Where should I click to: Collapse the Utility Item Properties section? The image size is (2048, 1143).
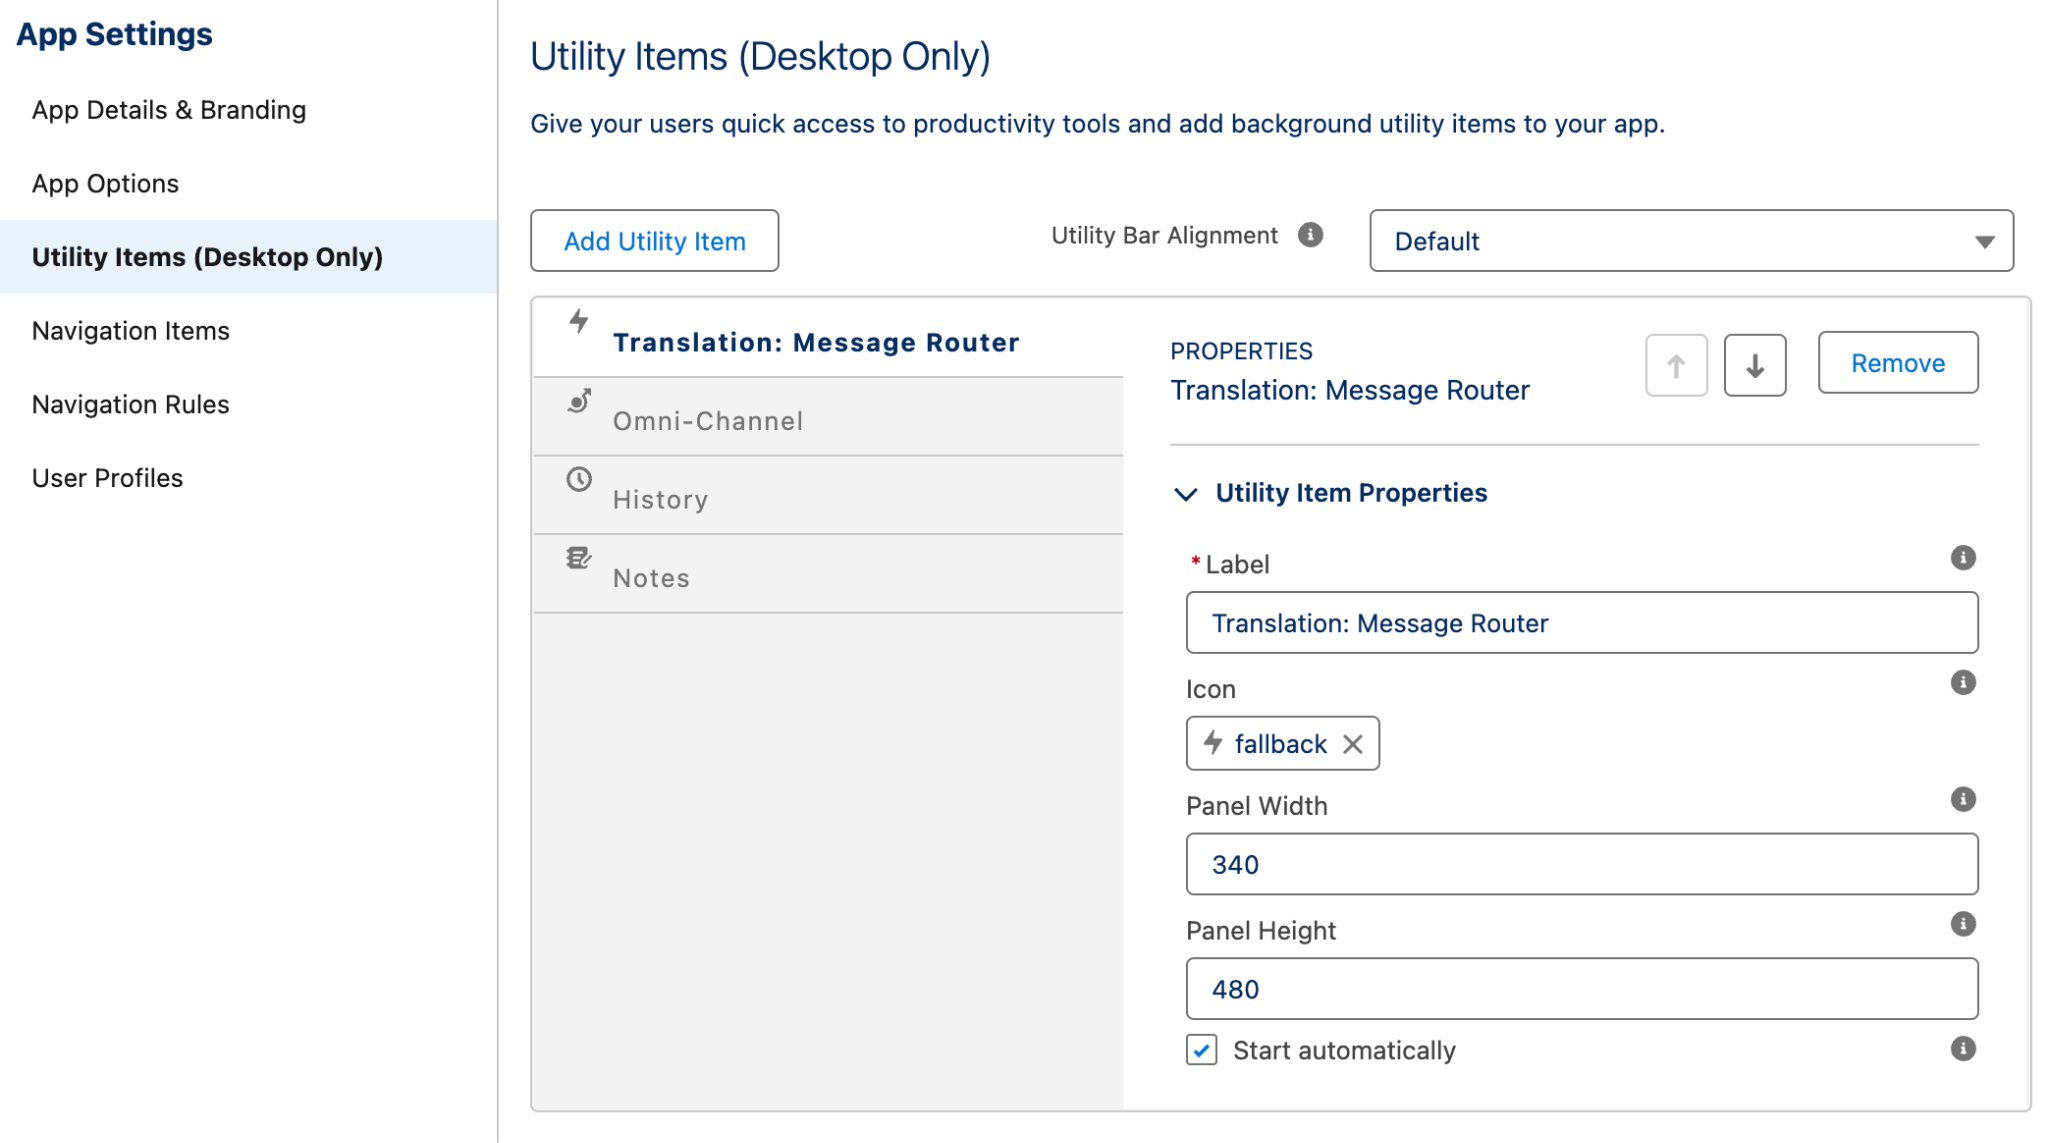pyautogui.click(x=1186, y=494)
